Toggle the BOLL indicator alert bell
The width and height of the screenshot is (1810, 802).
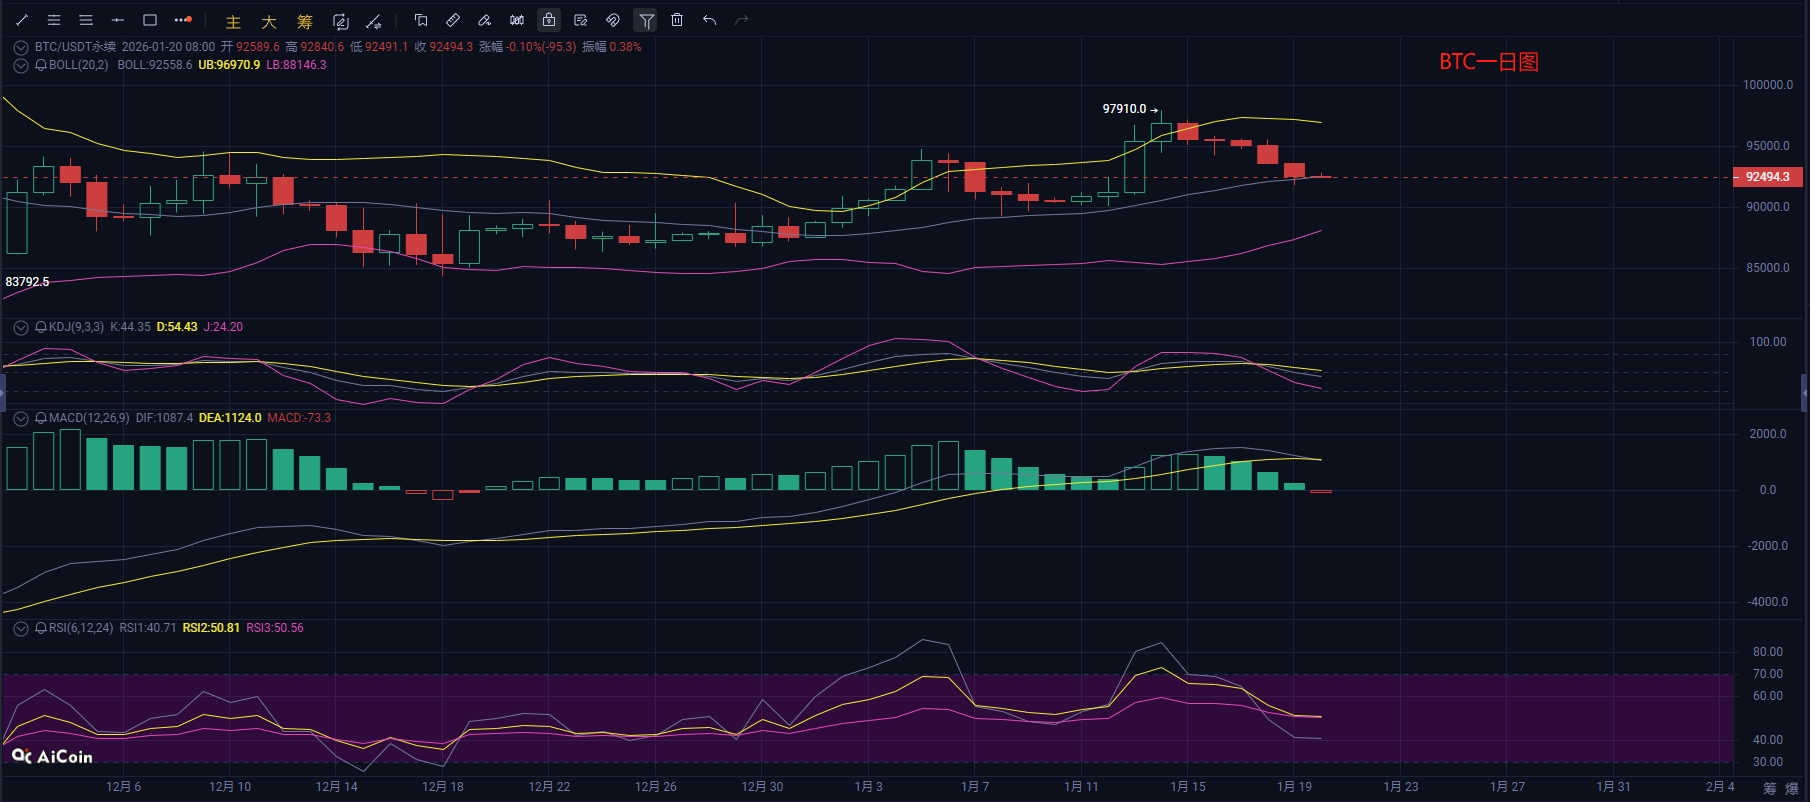click(41, 65)
